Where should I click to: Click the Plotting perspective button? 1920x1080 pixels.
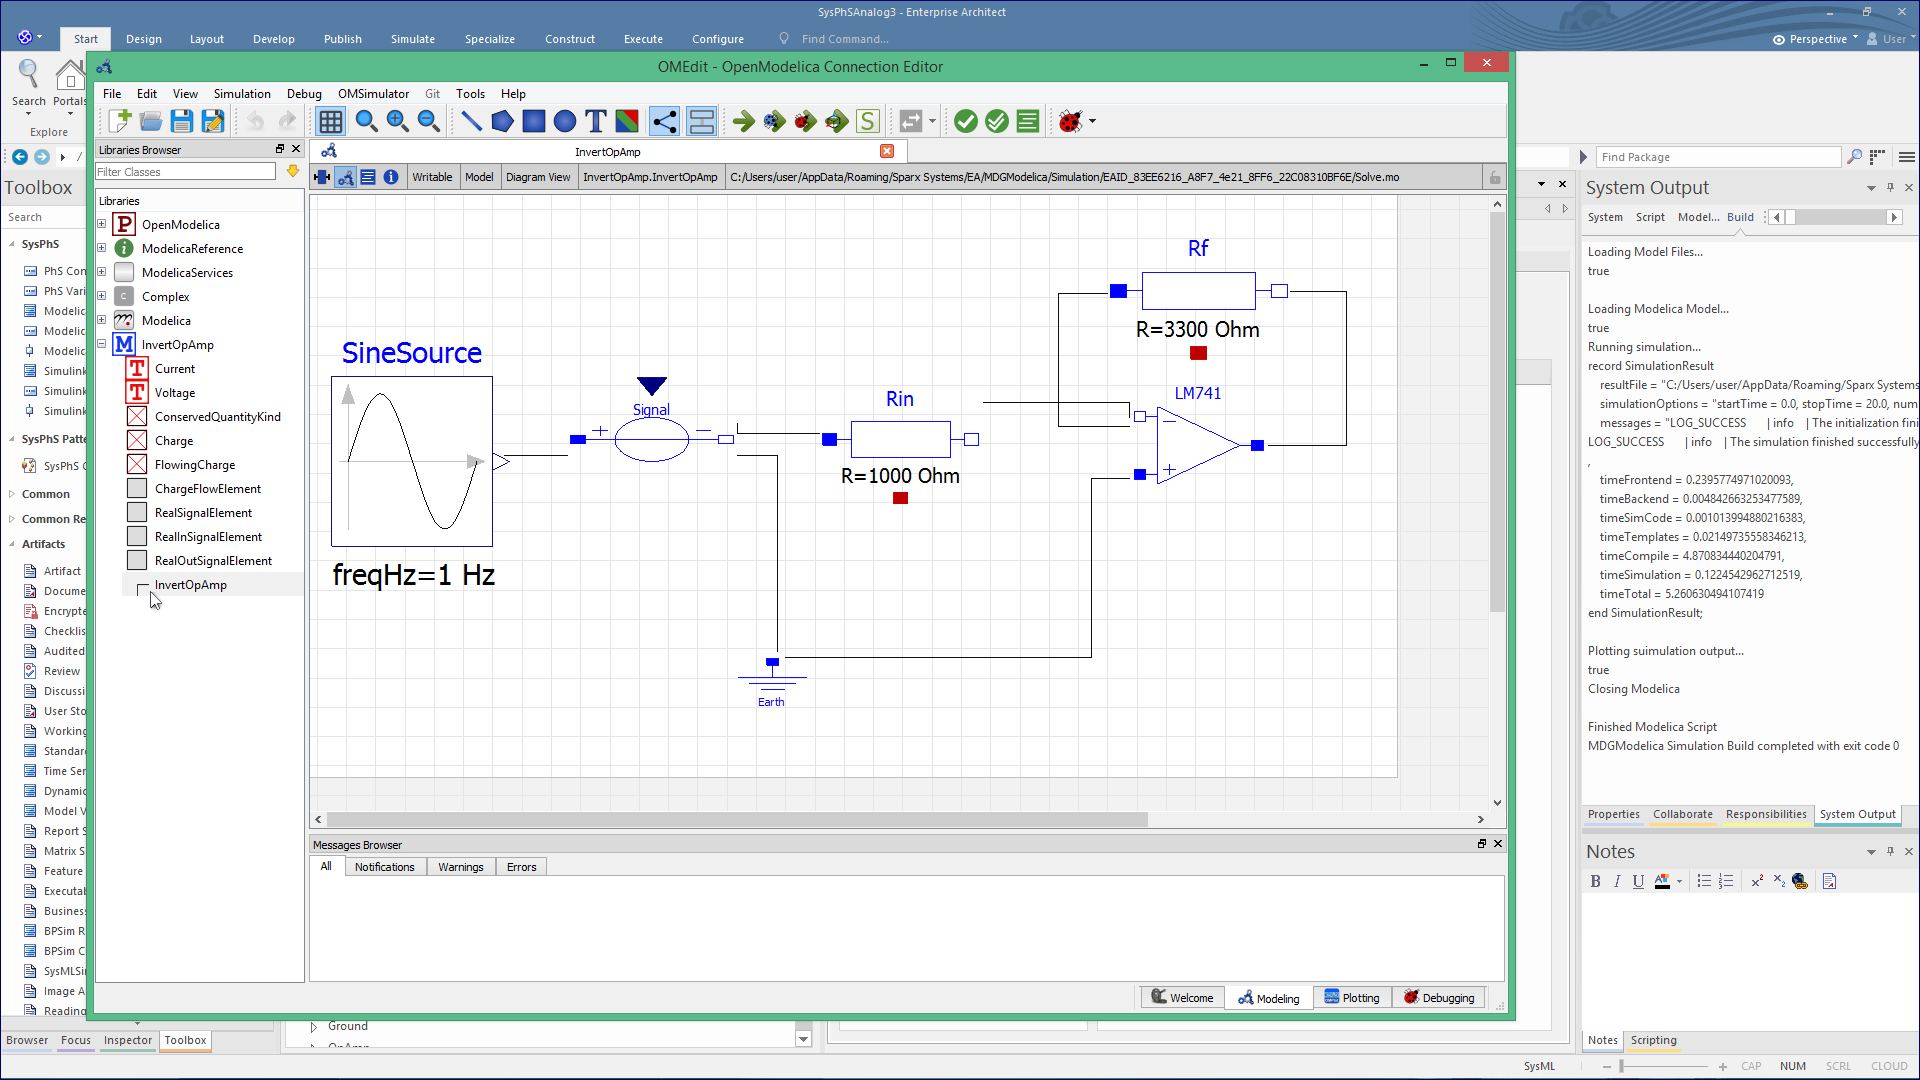pyautogui.click(x=1351, y=997)
